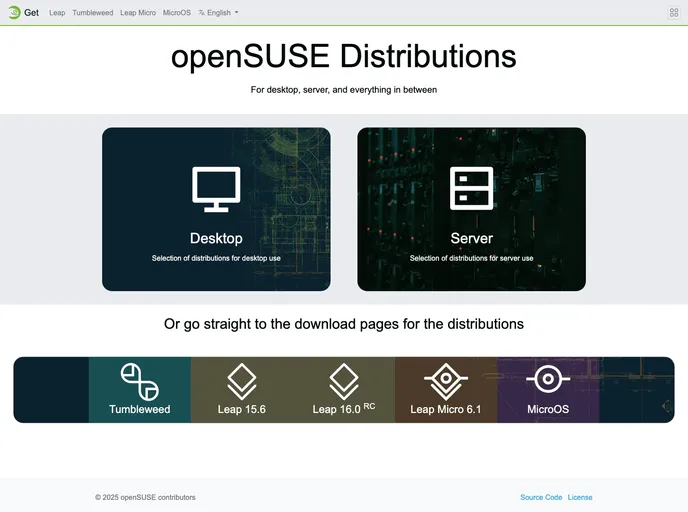The width and height of the screenshot is (688, 512).
Task: Open the Source Code footer link
Action: pyautogui.click(x=541, y=497)
